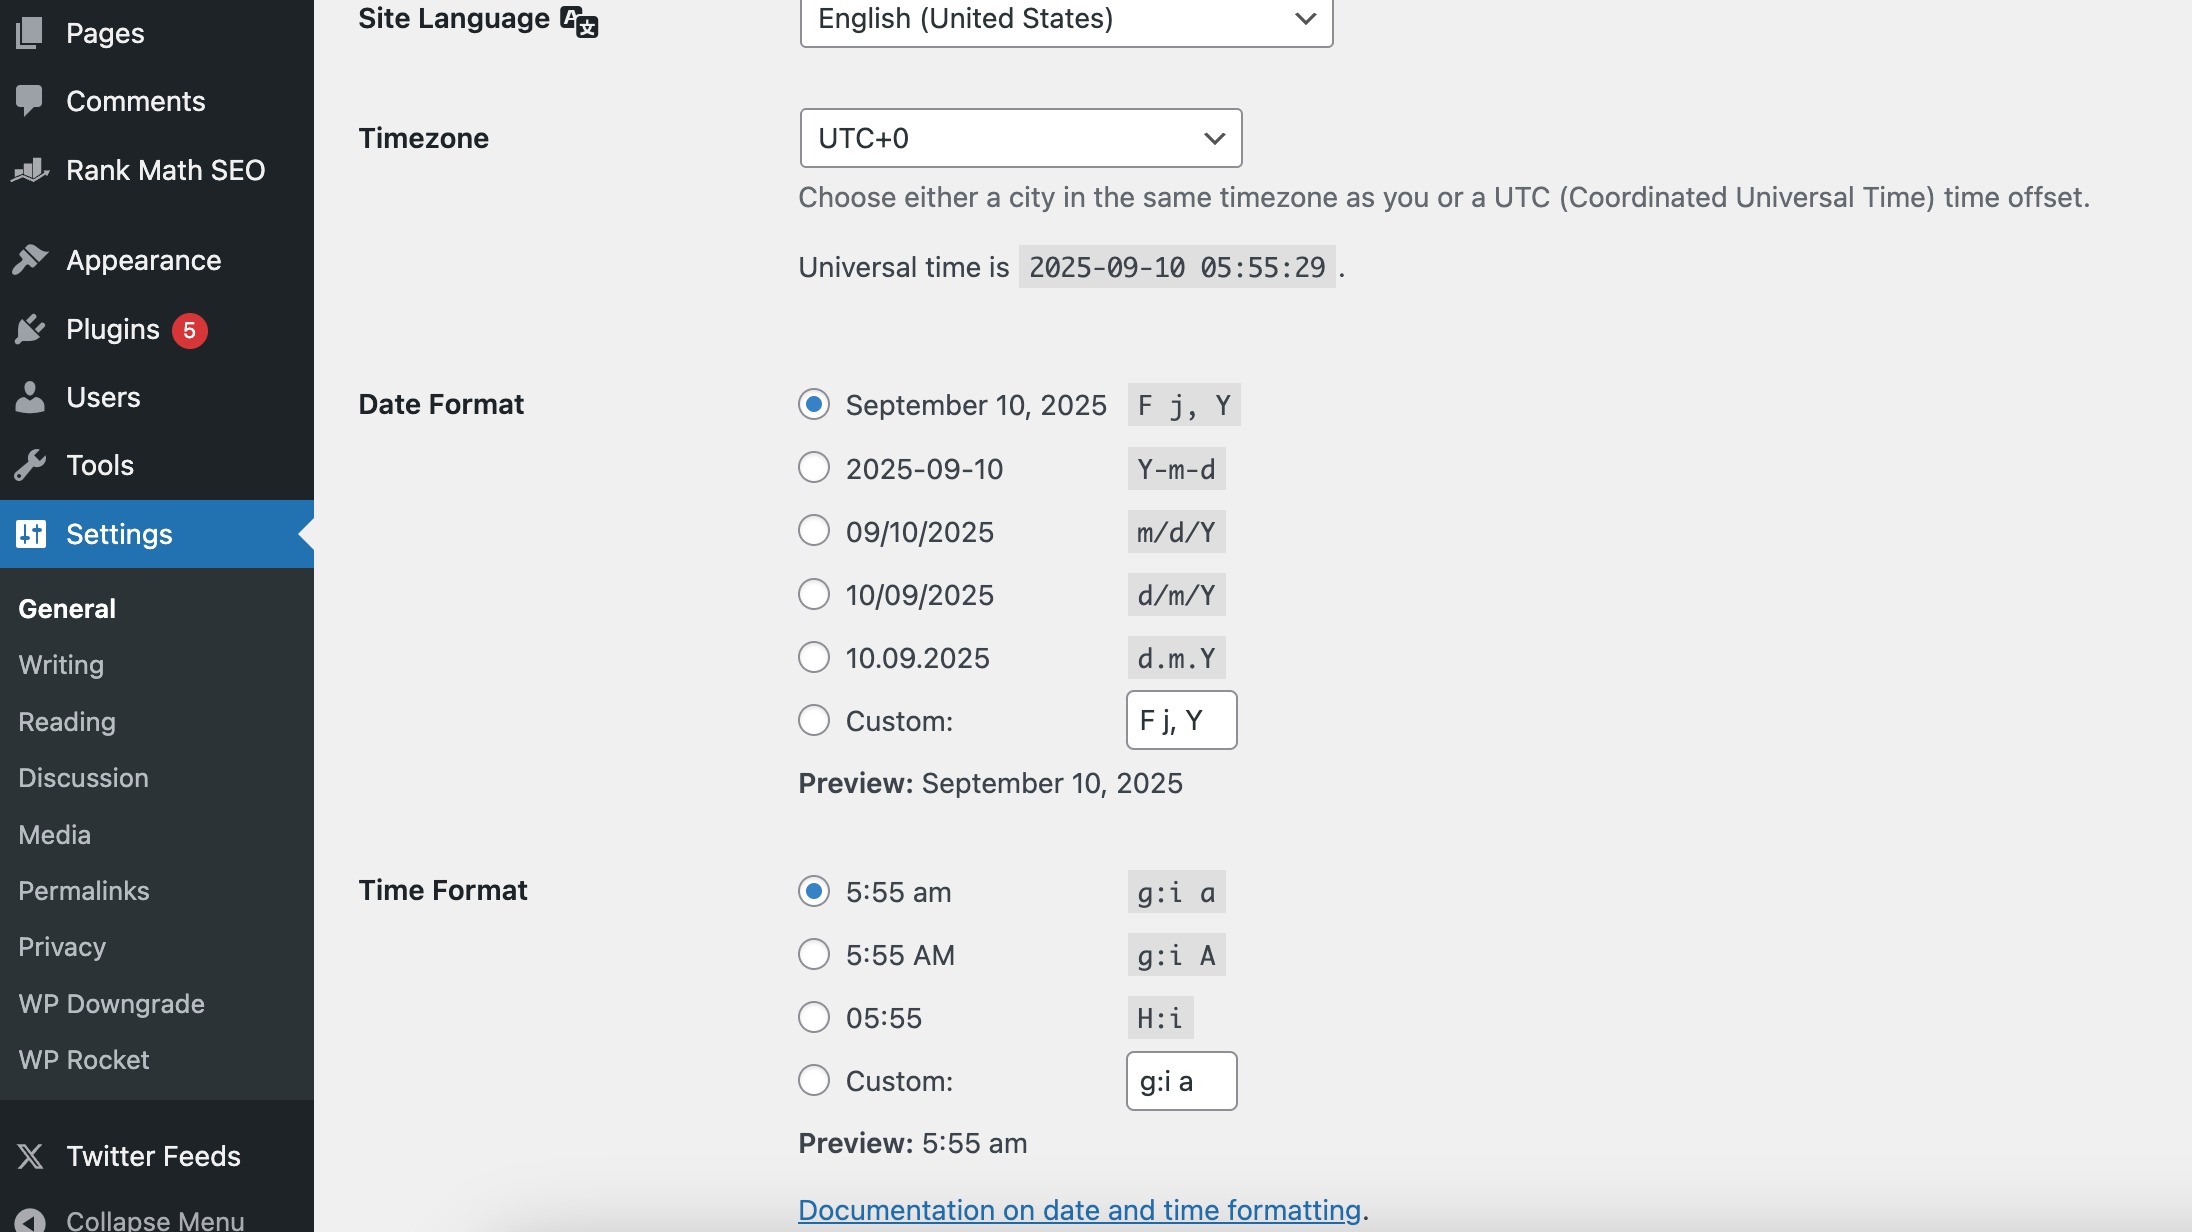Select the 5:55 am time format radio
2192x1232 pixels.
814,891
